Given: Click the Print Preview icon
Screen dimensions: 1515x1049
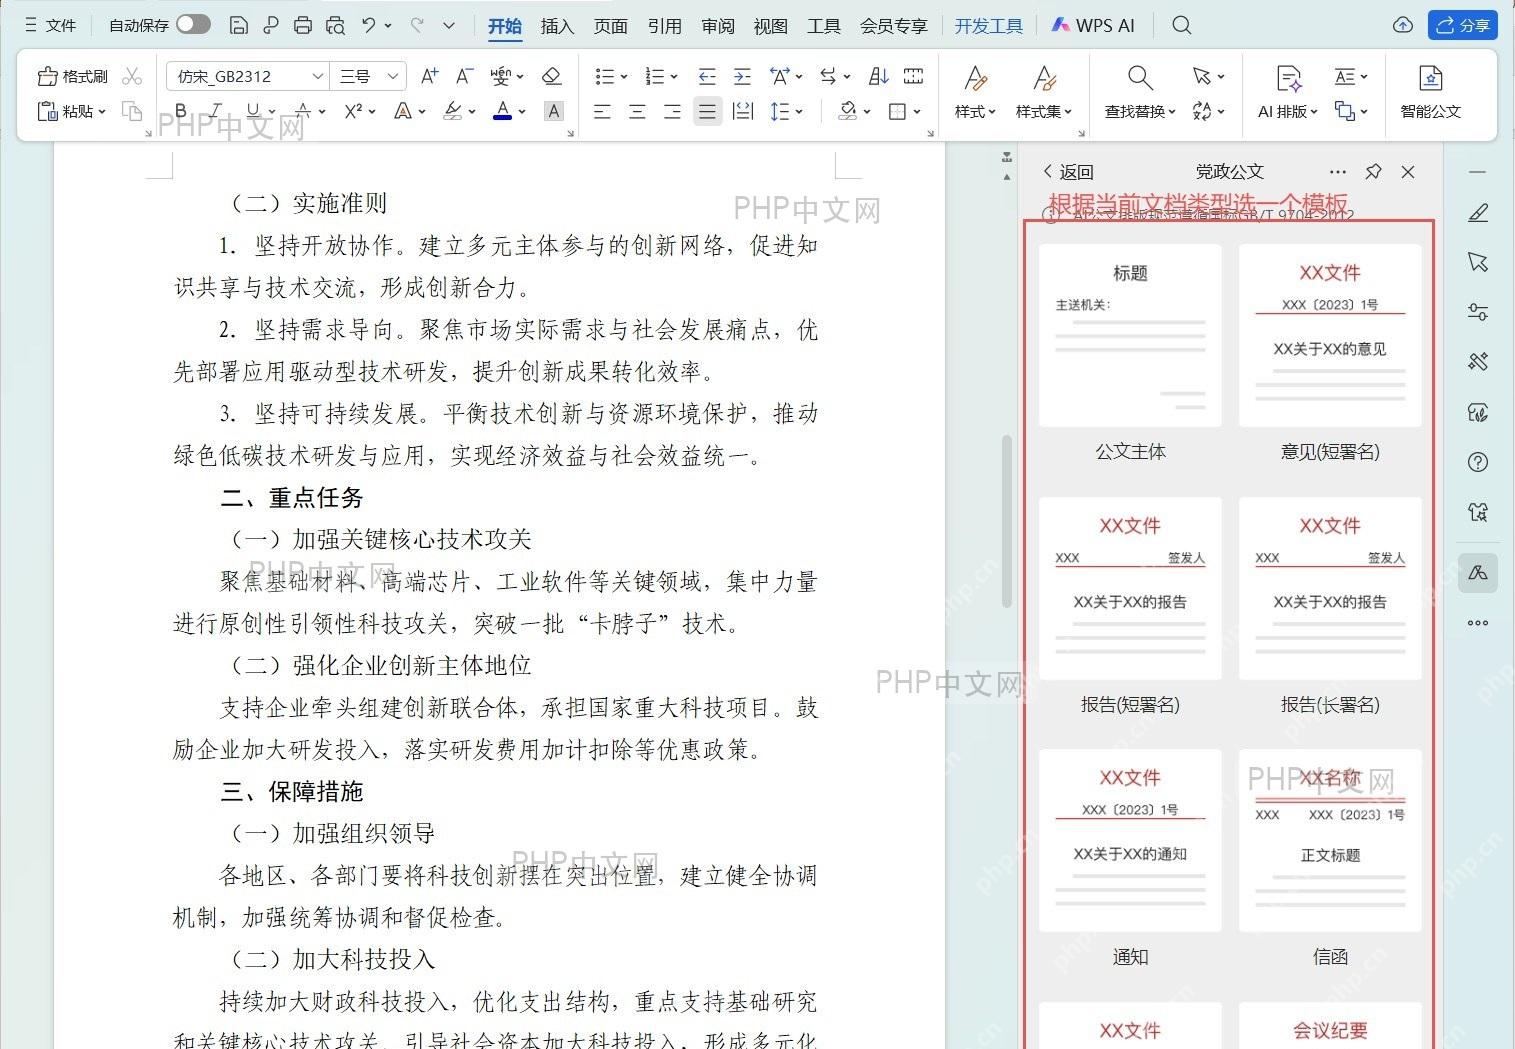Looking at the screenshot, I should tap(336, 25).
